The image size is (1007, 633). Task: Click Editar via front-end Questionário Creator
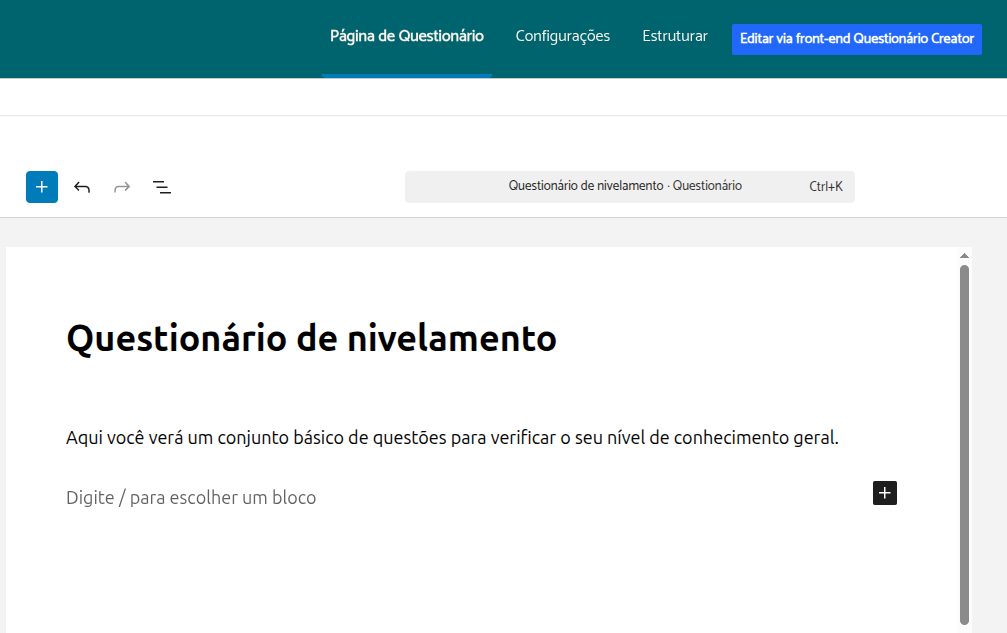856,39
